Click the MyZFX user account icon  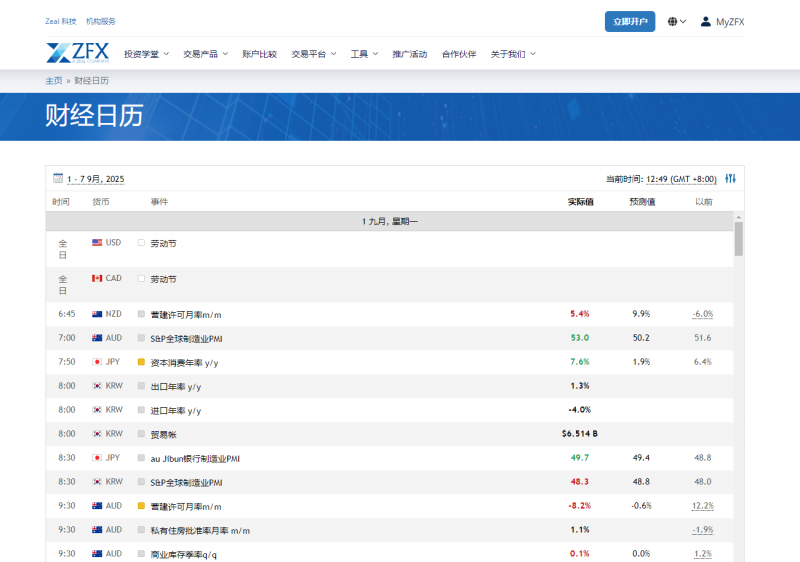pyautogui.click(x=706, y=21)
